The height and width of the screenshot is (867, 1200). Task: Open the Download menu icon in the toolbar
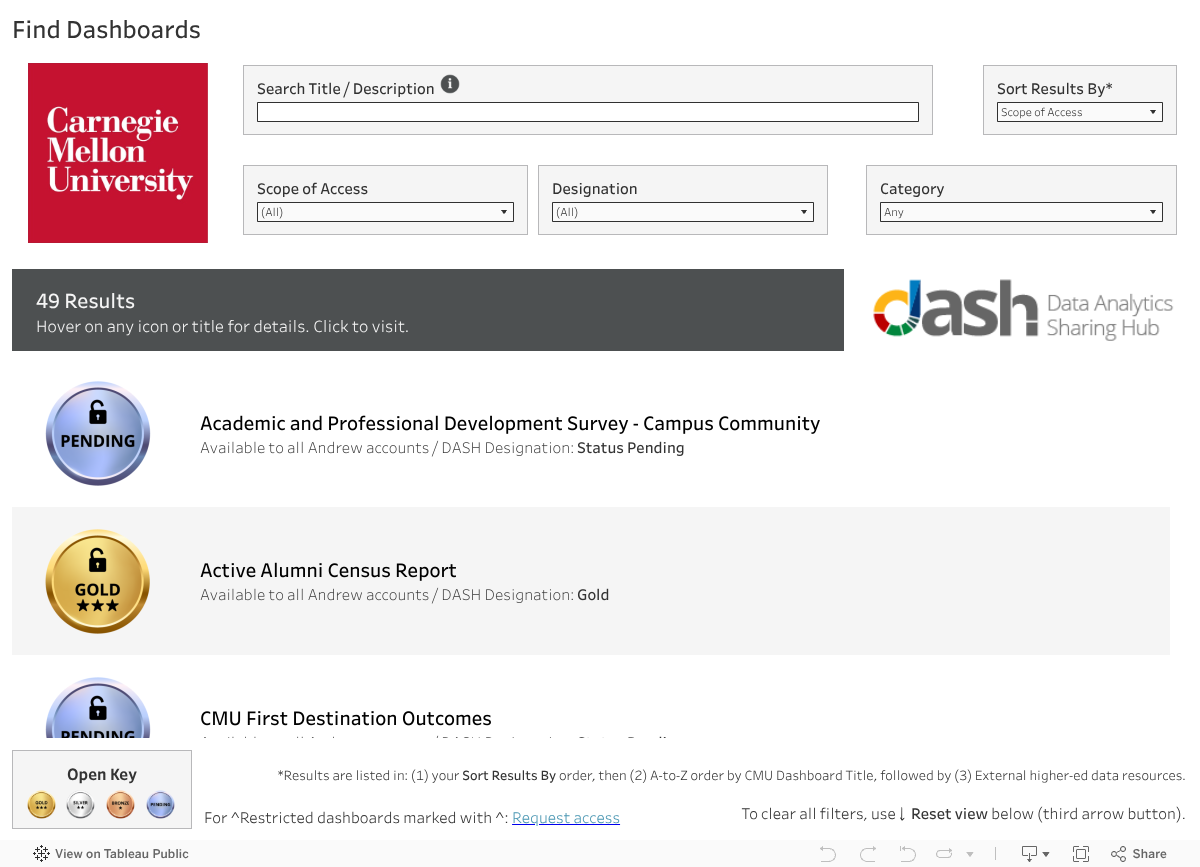(x=1029, y=853)
